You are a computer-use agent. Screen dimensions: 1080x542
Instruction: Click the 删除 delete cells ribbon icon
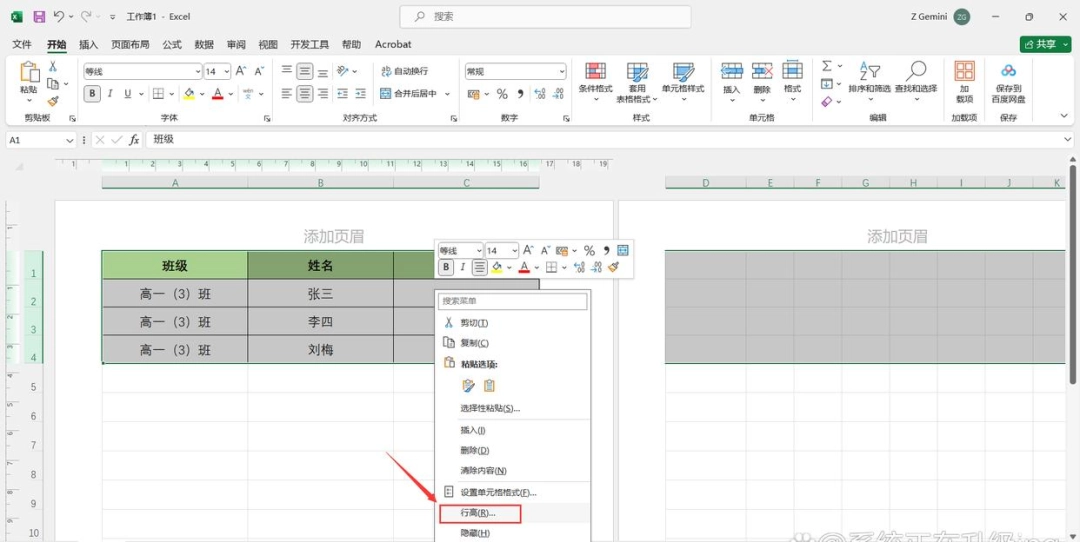point(762,71)
